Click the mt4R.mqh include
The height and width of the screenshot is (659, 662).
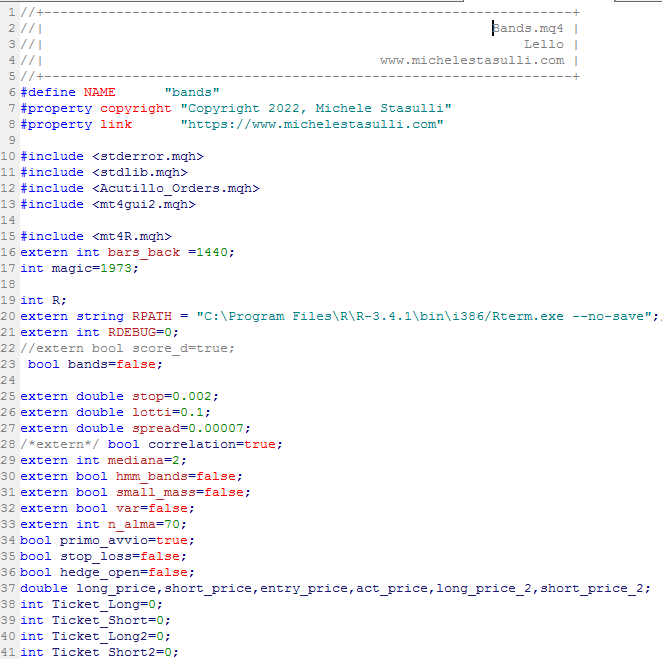[132, 236]
